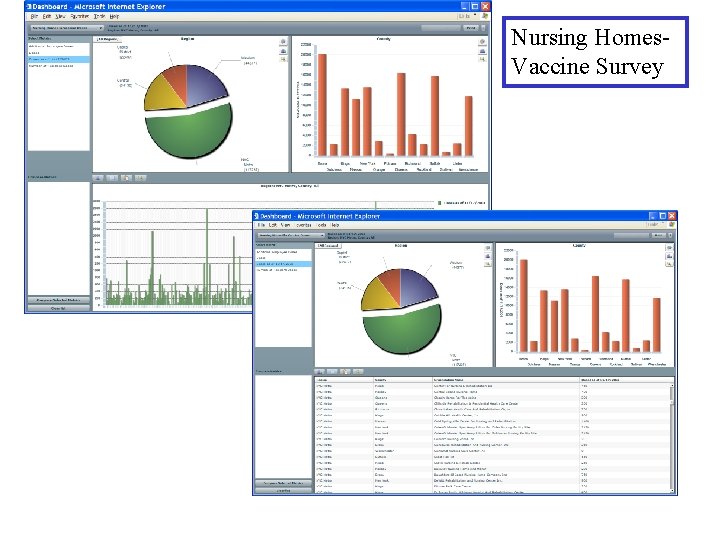
Task: Open small arrow beside Print in back window
Action: (x=483, y=28)
